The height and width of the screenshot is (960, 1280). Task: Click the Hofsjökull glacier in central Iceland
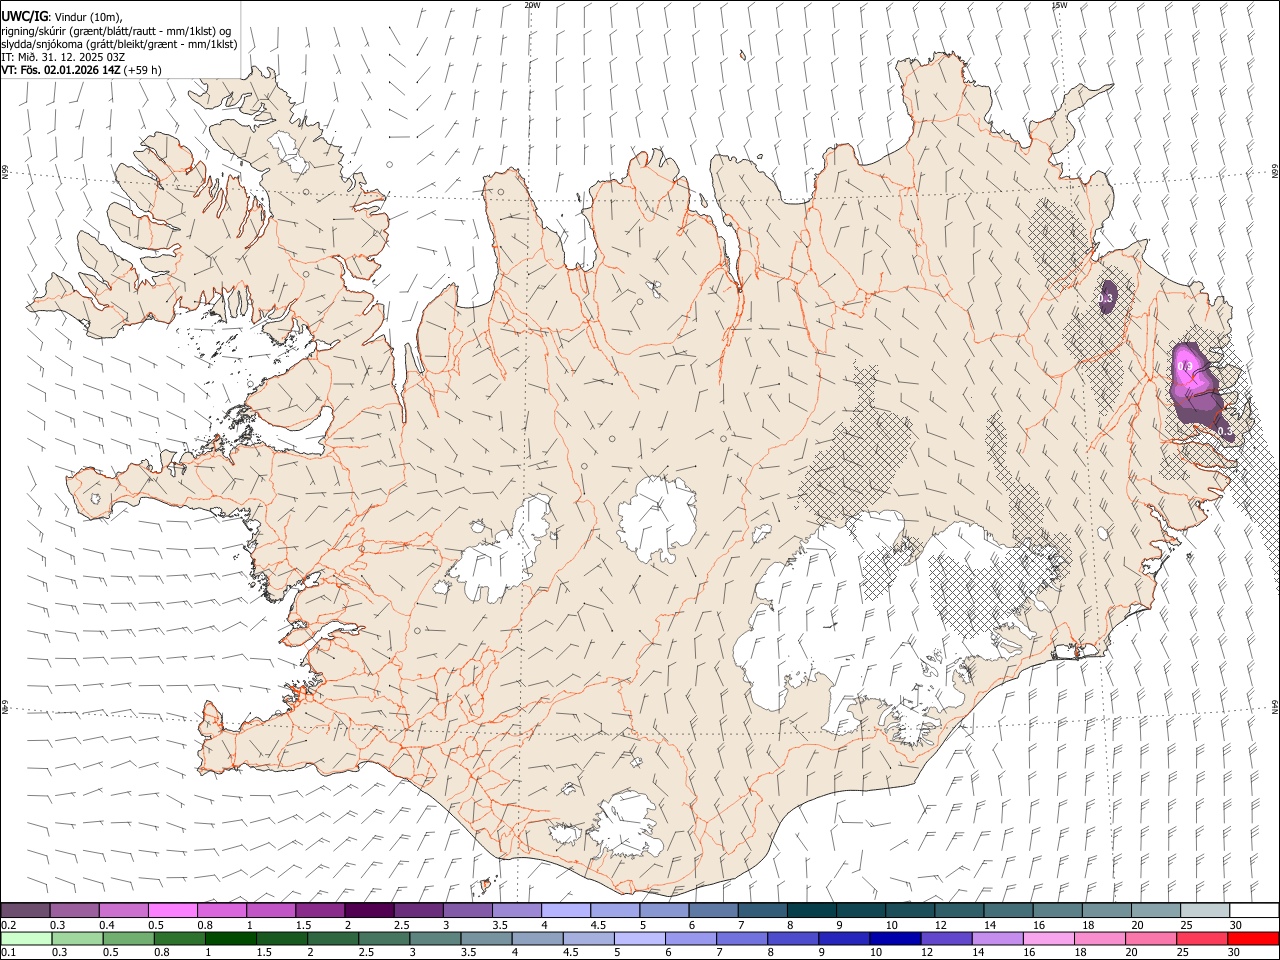(x=657, y=517)
